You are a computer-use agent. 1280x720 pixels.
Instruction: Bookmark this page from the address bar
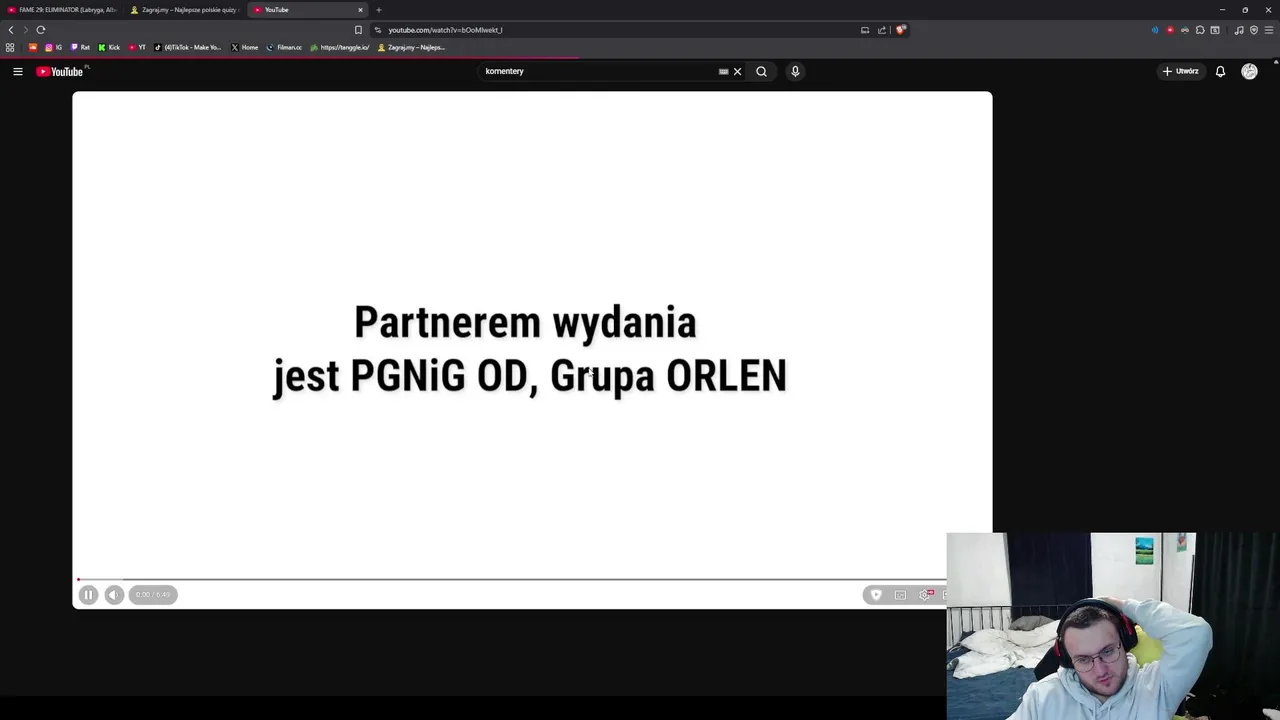click(x=358, y=30)
